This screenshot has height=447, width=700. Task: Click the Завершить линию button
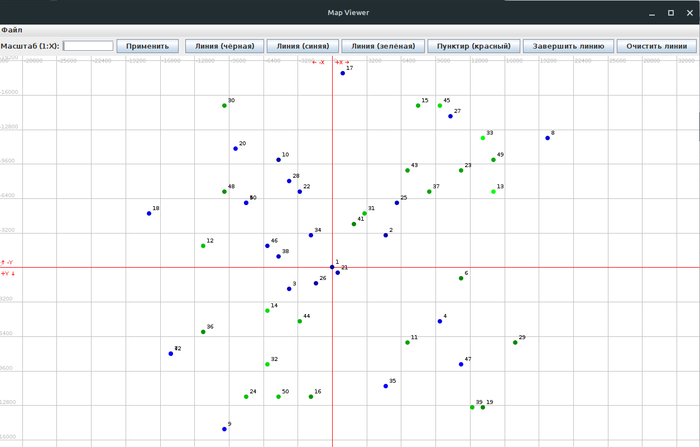[x=568, y=46]
